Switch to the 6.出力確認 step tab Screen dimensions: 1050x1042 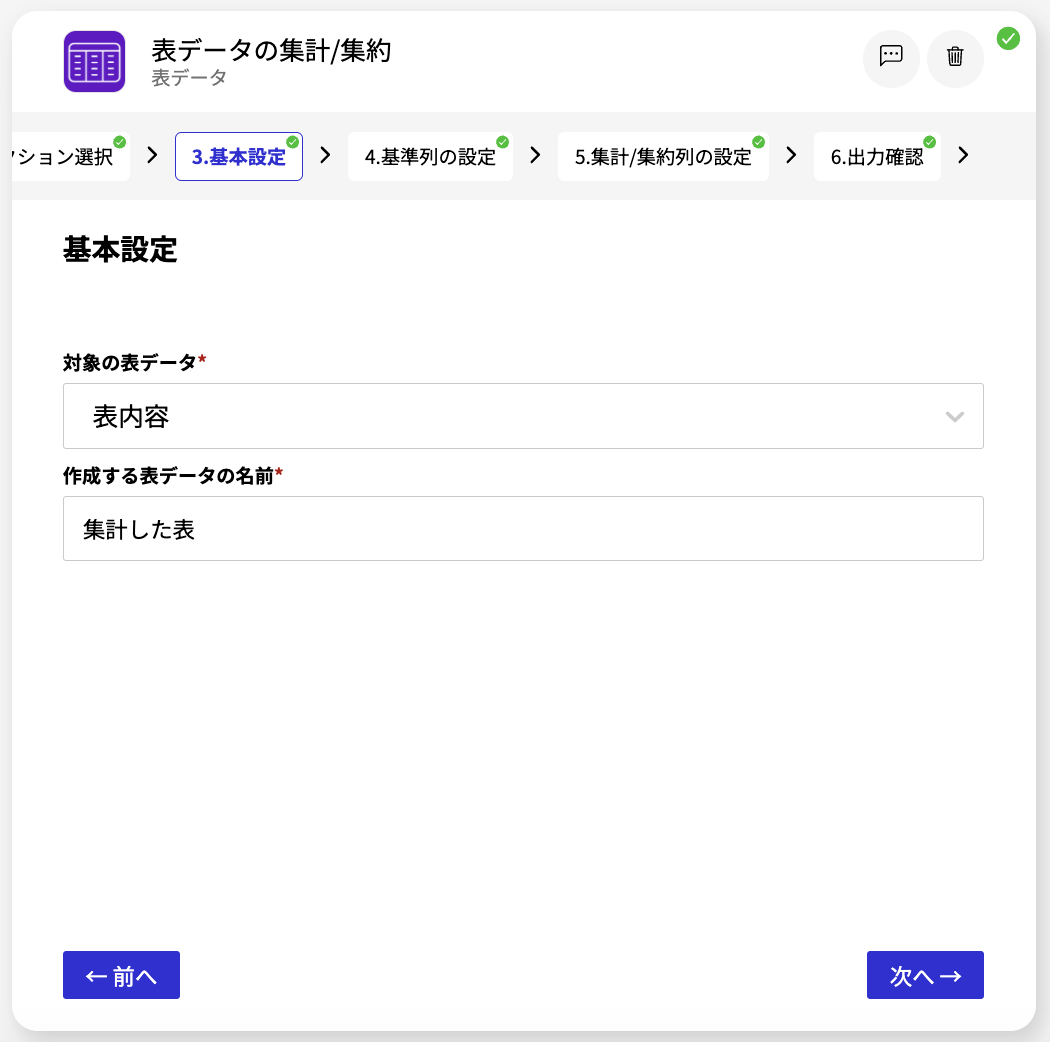point(877,157)
